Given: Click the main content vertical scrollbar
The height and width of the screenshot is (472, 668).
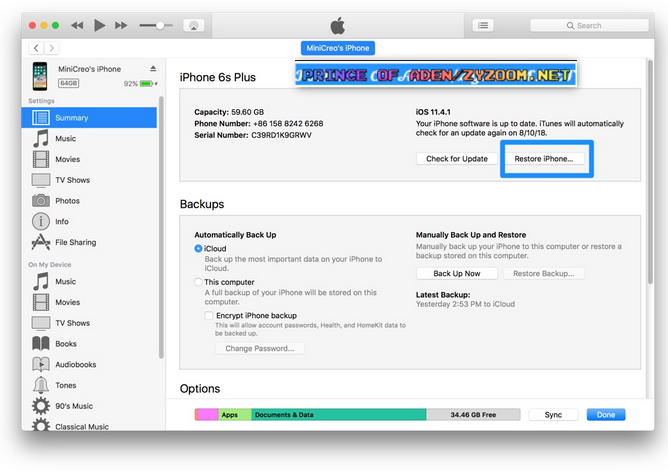Looking at the screenshot, I should pos(650,172).
